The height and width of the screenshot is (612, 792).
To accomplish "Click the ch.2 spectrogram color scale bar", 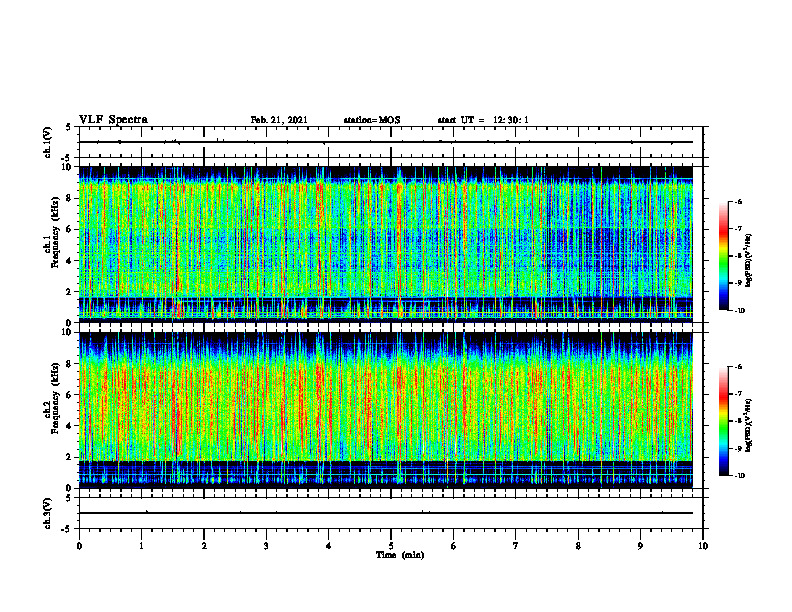I will 723,421.
